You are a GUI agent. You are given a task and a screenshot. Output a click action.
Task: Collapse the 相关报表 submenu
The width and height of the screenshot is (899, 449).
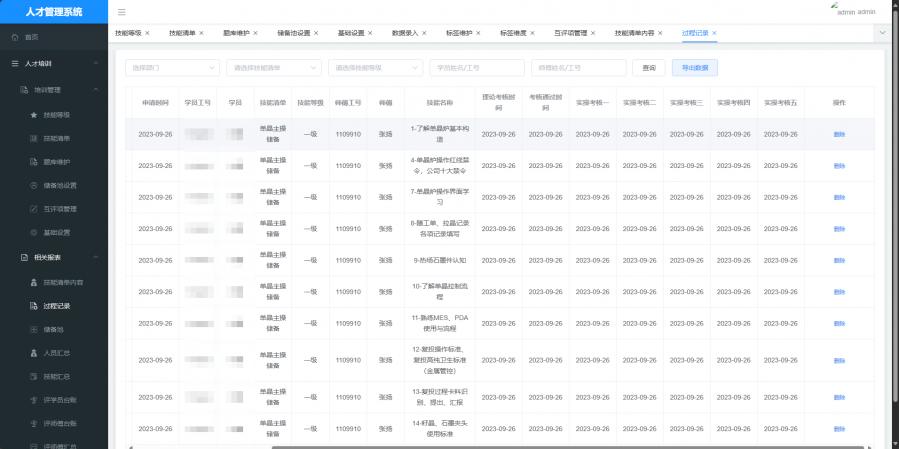96,257
